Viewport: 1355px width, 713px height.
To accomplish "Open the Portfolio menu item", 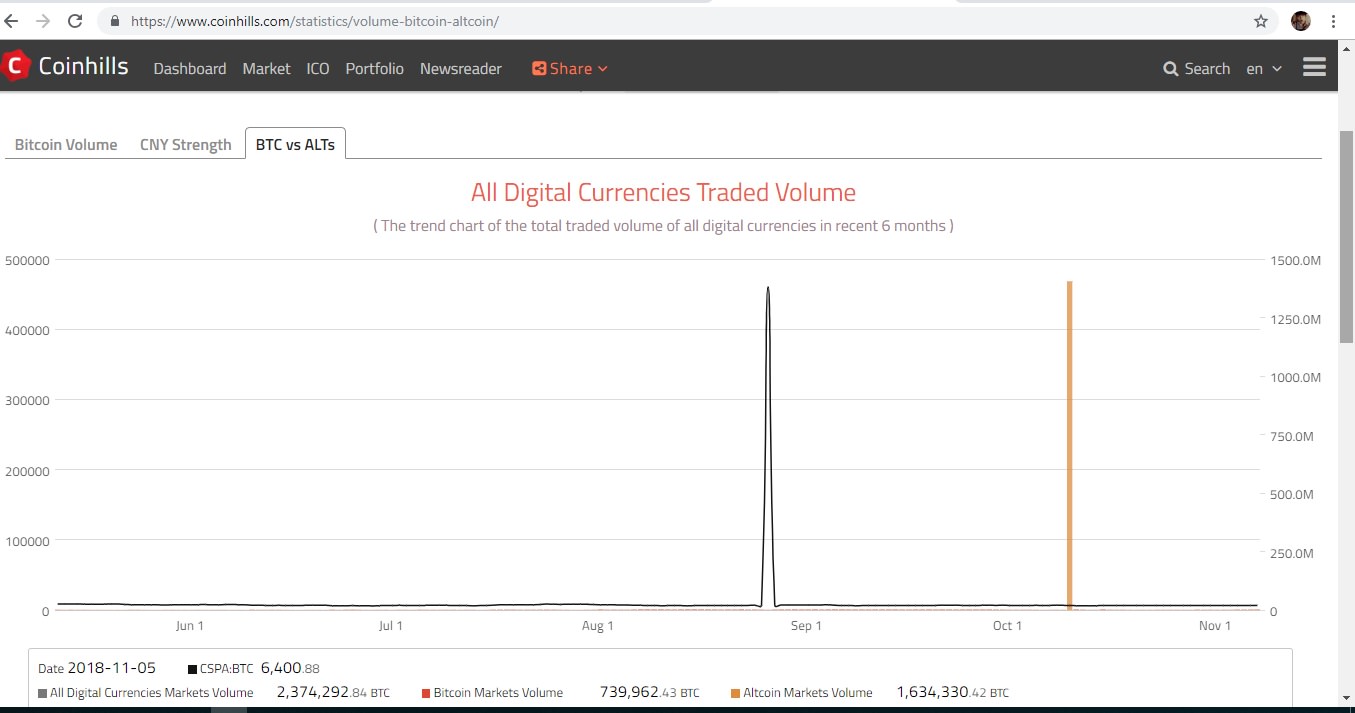I will (x=375, y=69).
